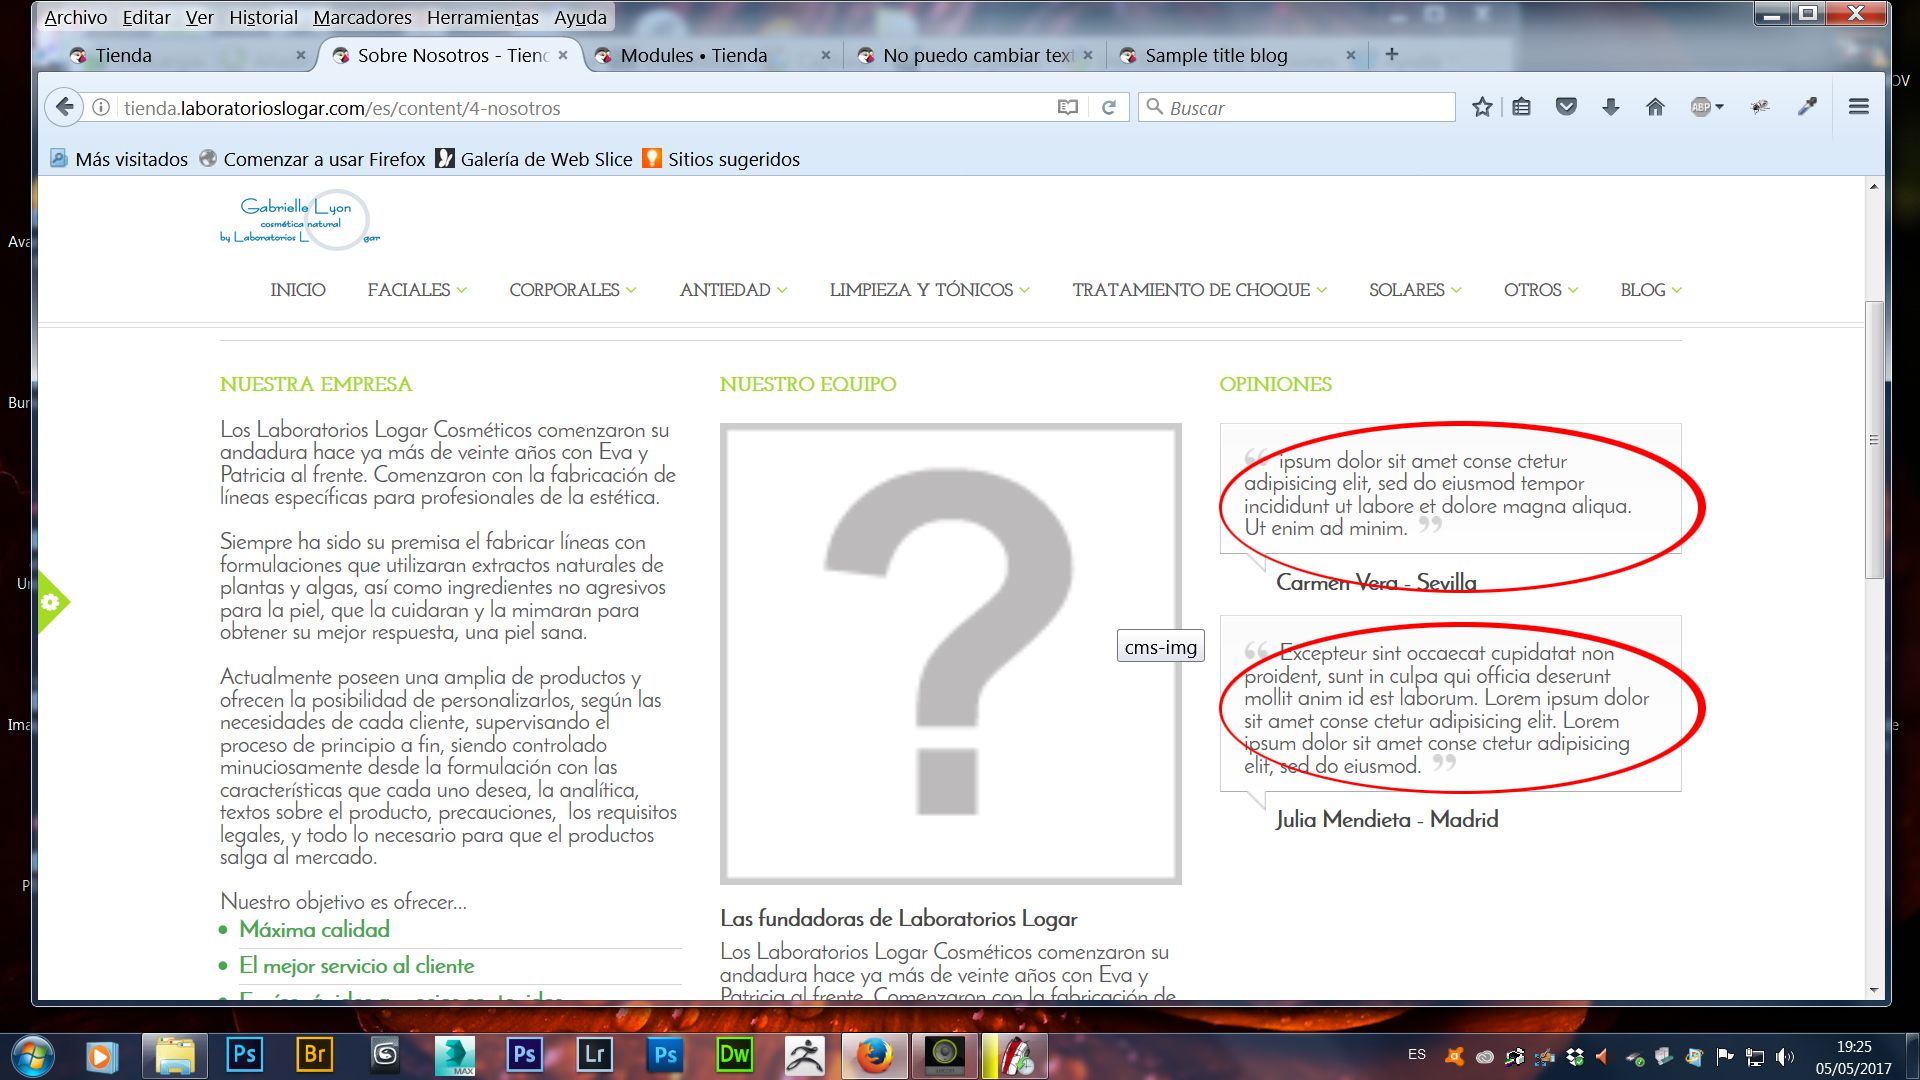Toggle the green gear side panel
Image resolution: width=1920 pixels, height=1080 pixels.
coord(51,602)
